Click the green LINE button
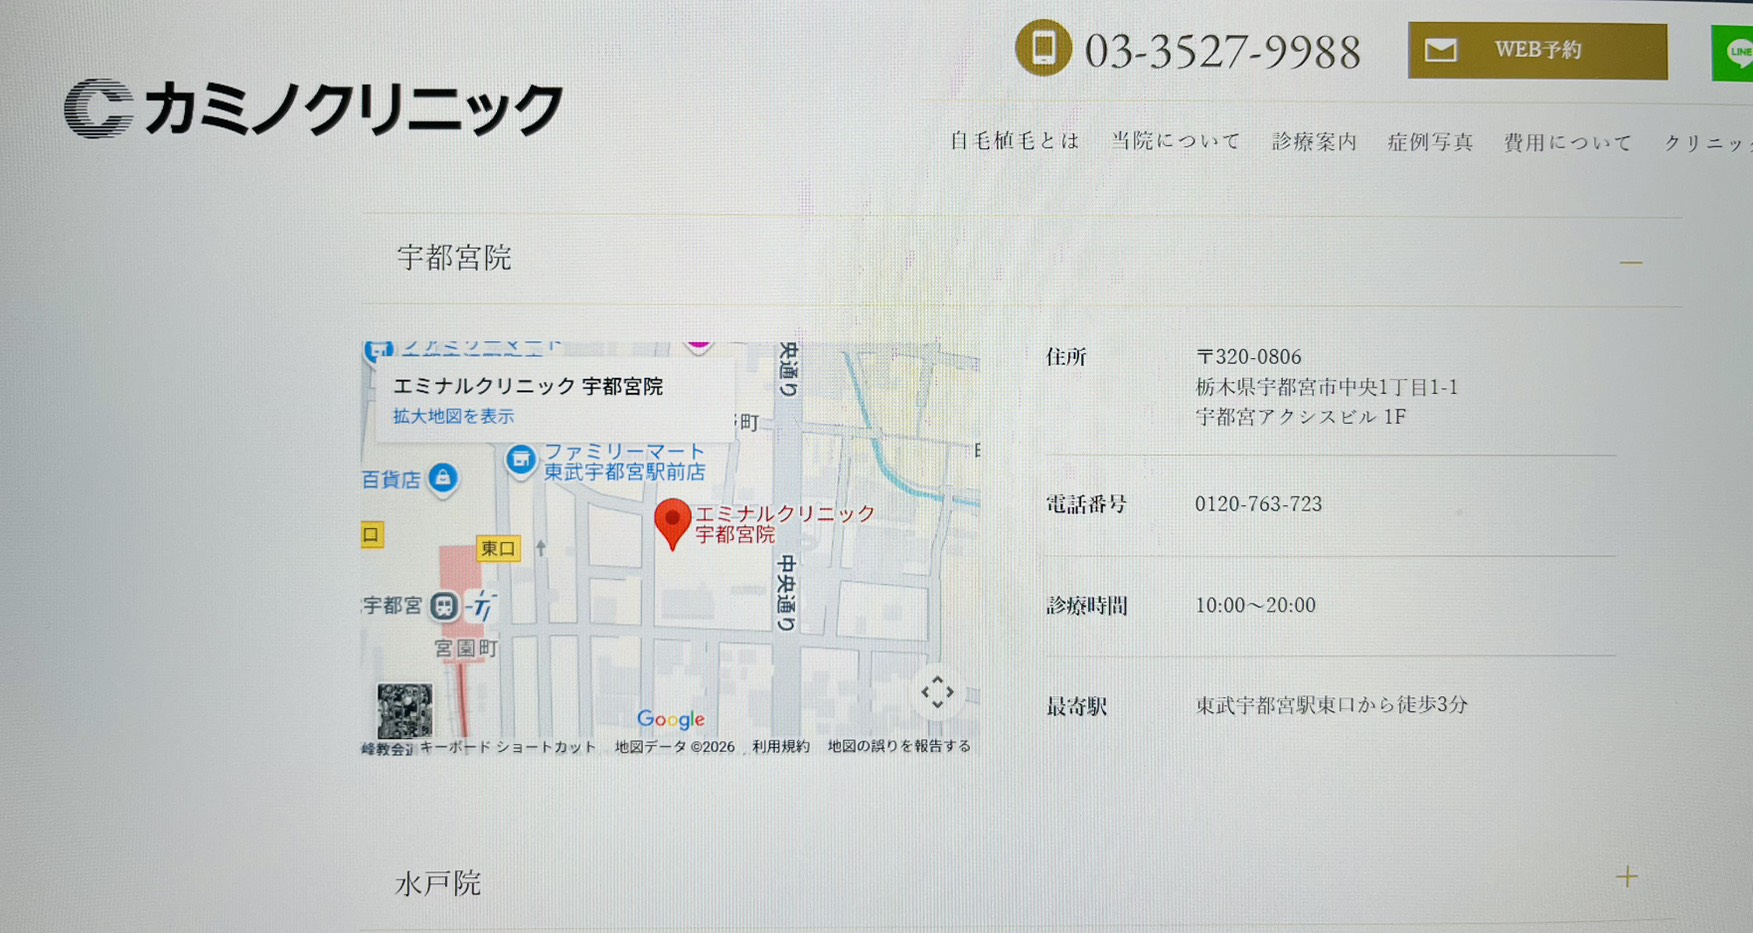The width and height of the screenshot is (1753, 933). (x=1733, y=53)
